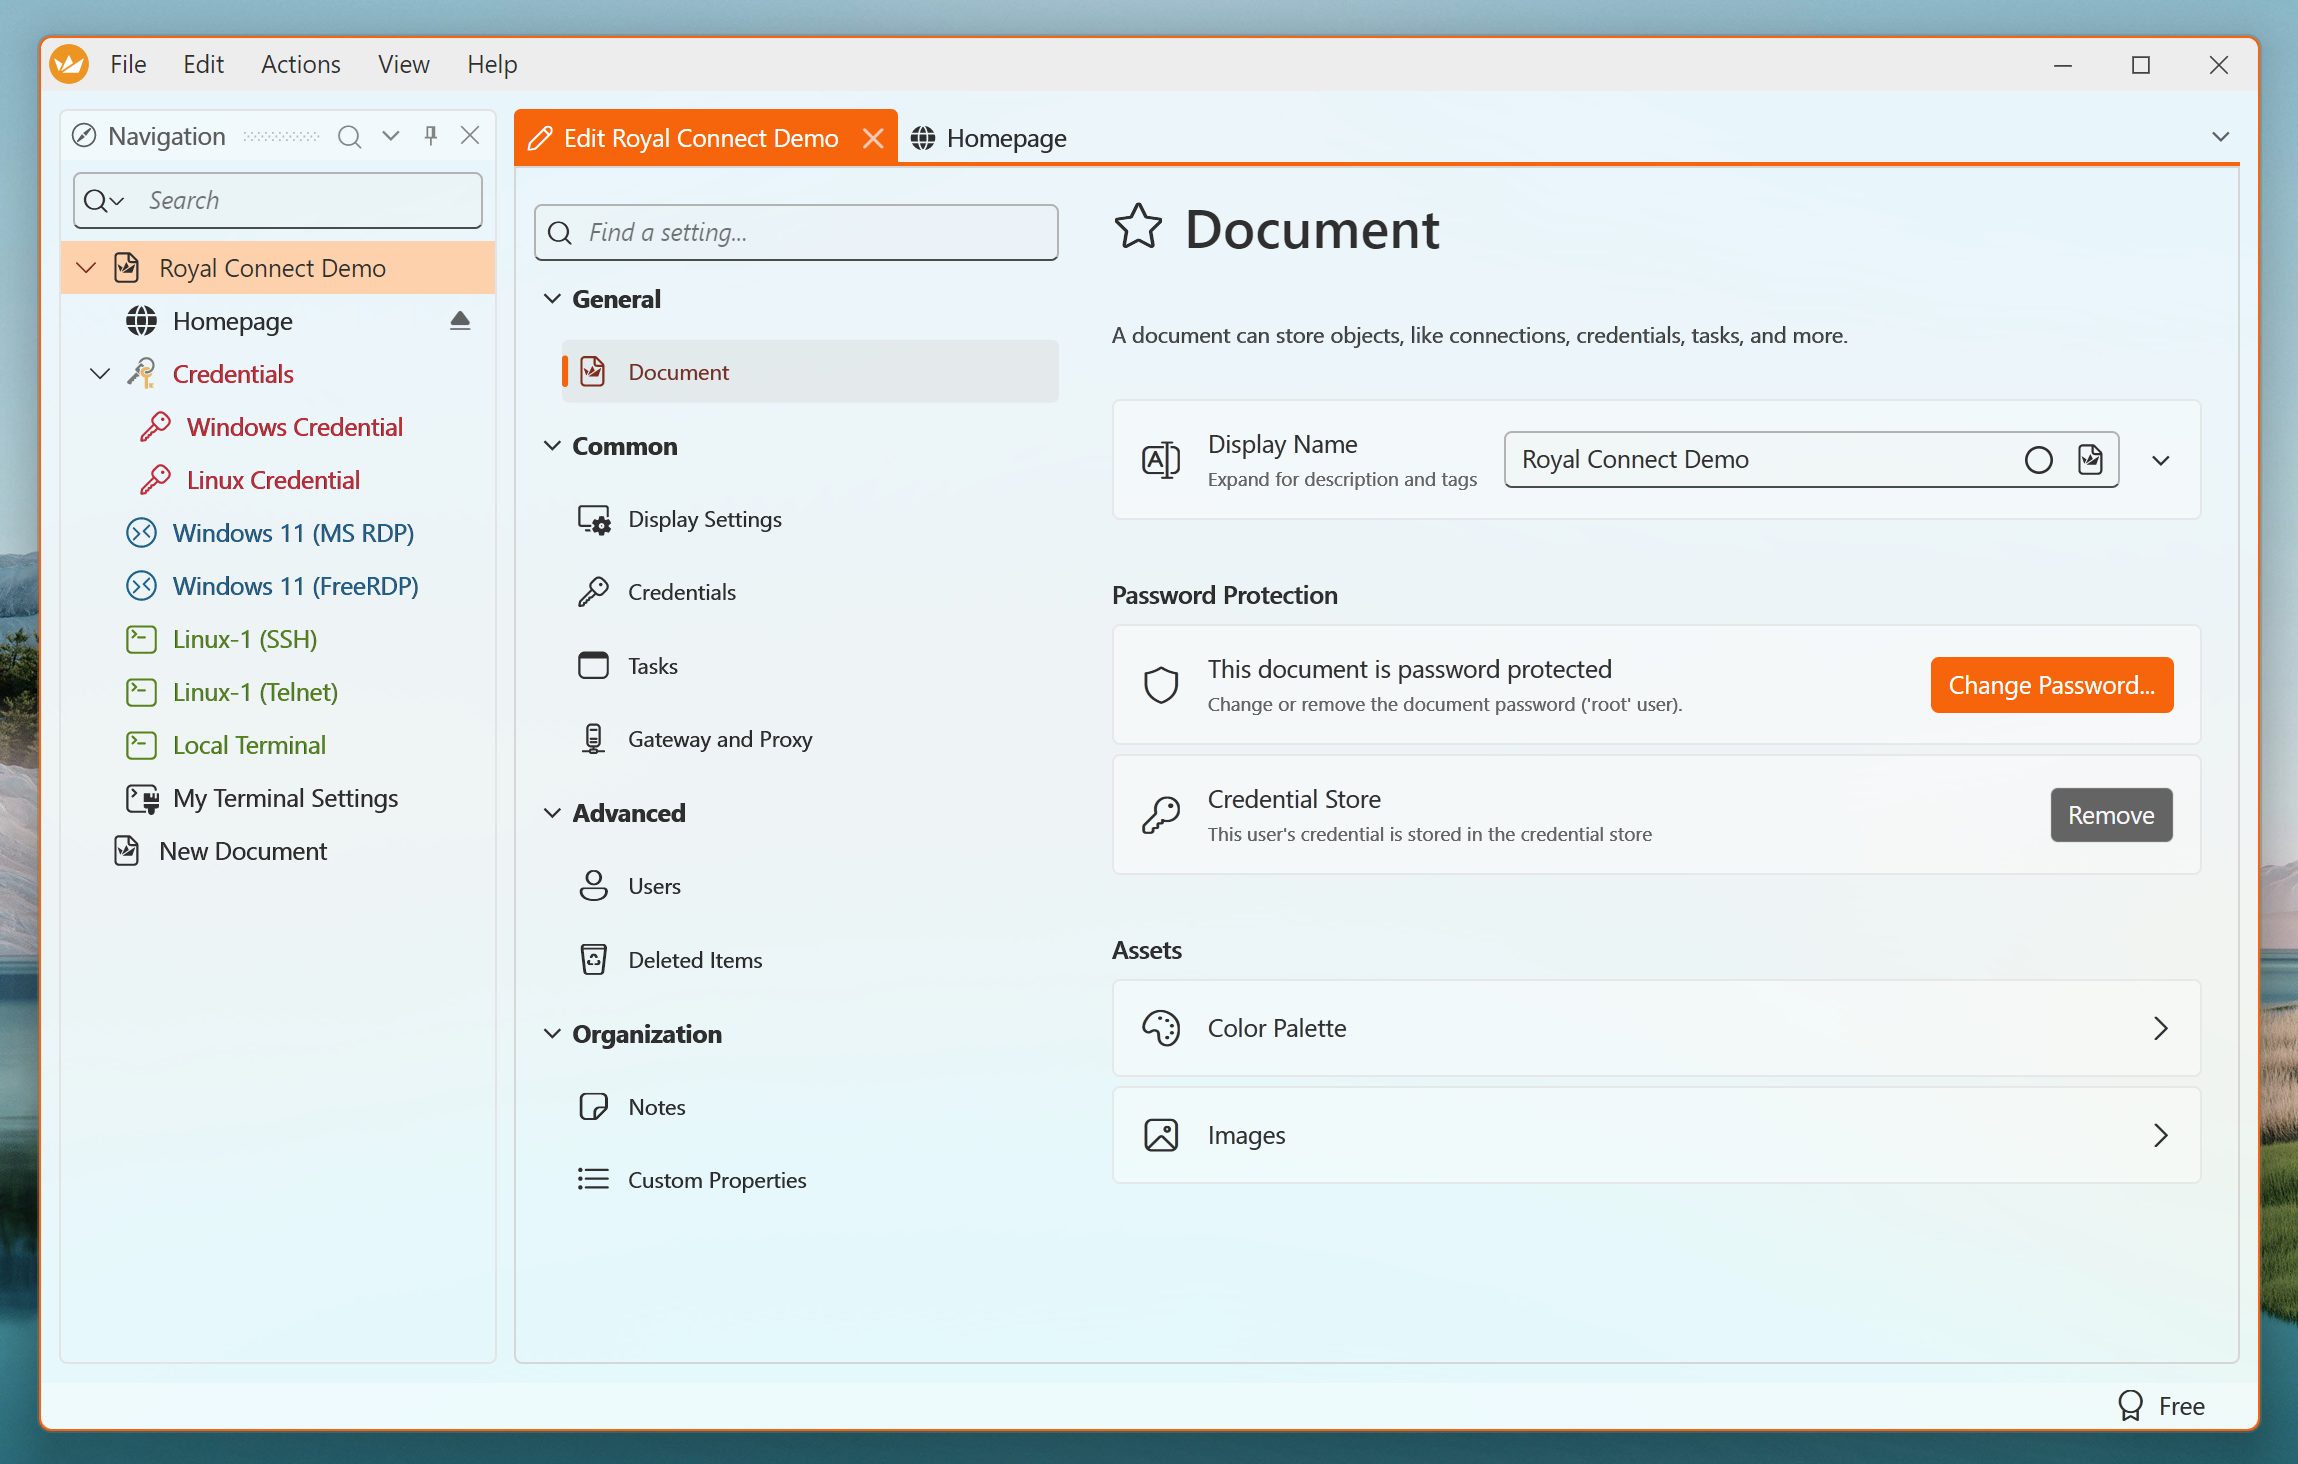Viewport: 2298px width, 1464px height.
Task: Click the document icon in Display Name field
Action: point(2090,460)
